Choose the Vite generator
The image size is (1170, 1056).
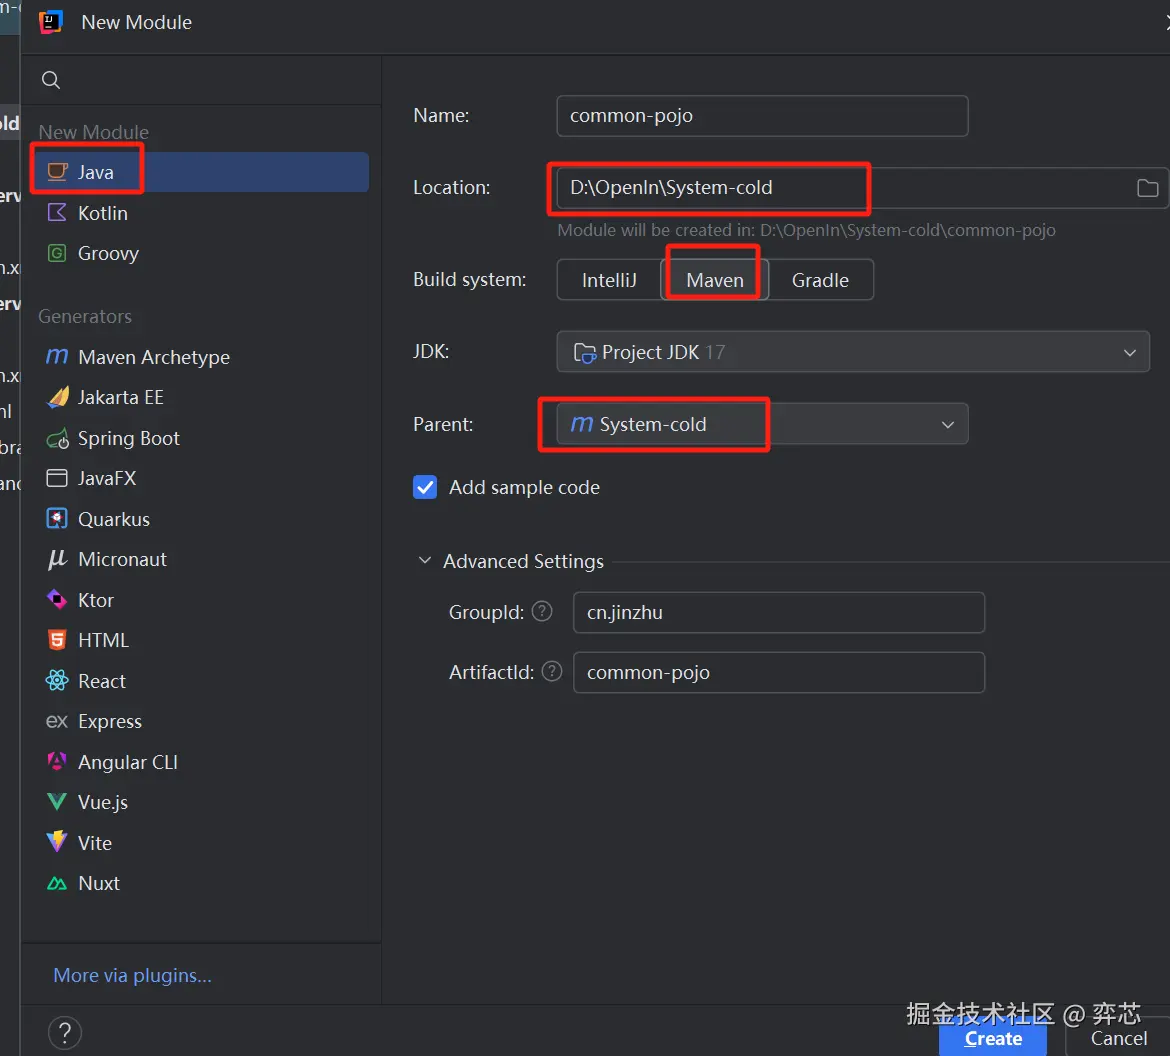click(x=203, y=843)
